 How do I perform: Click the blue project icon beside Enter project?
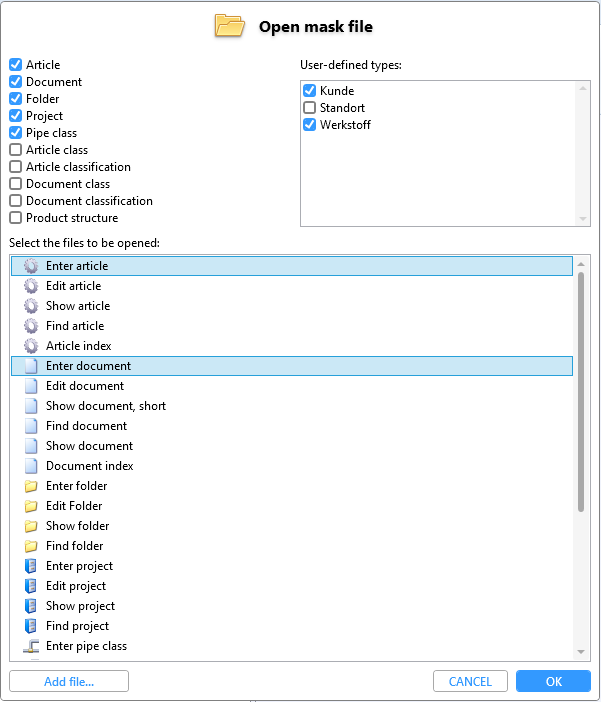pyautogui.click(x=31, y=566)
